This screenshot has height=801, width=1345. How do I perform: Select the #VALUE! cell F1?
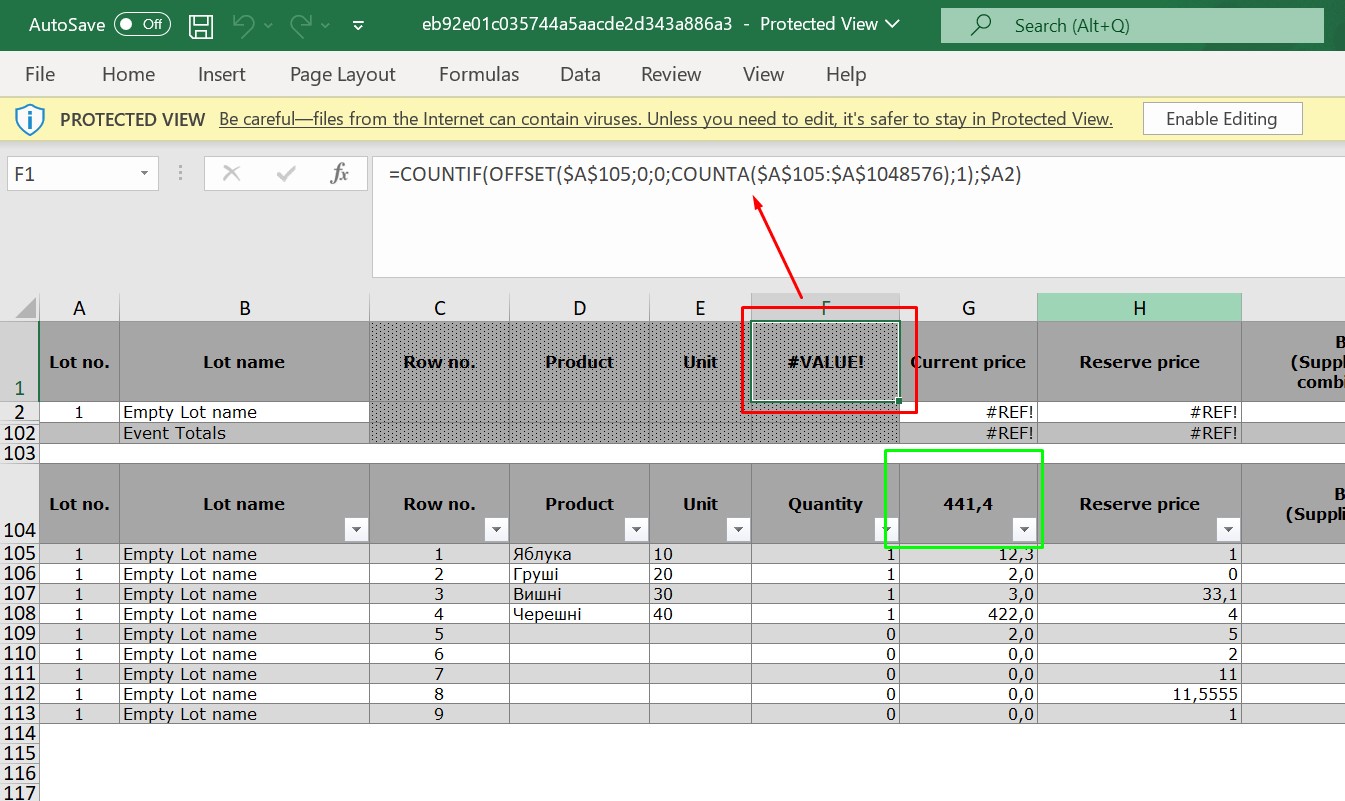click(825, 362)
